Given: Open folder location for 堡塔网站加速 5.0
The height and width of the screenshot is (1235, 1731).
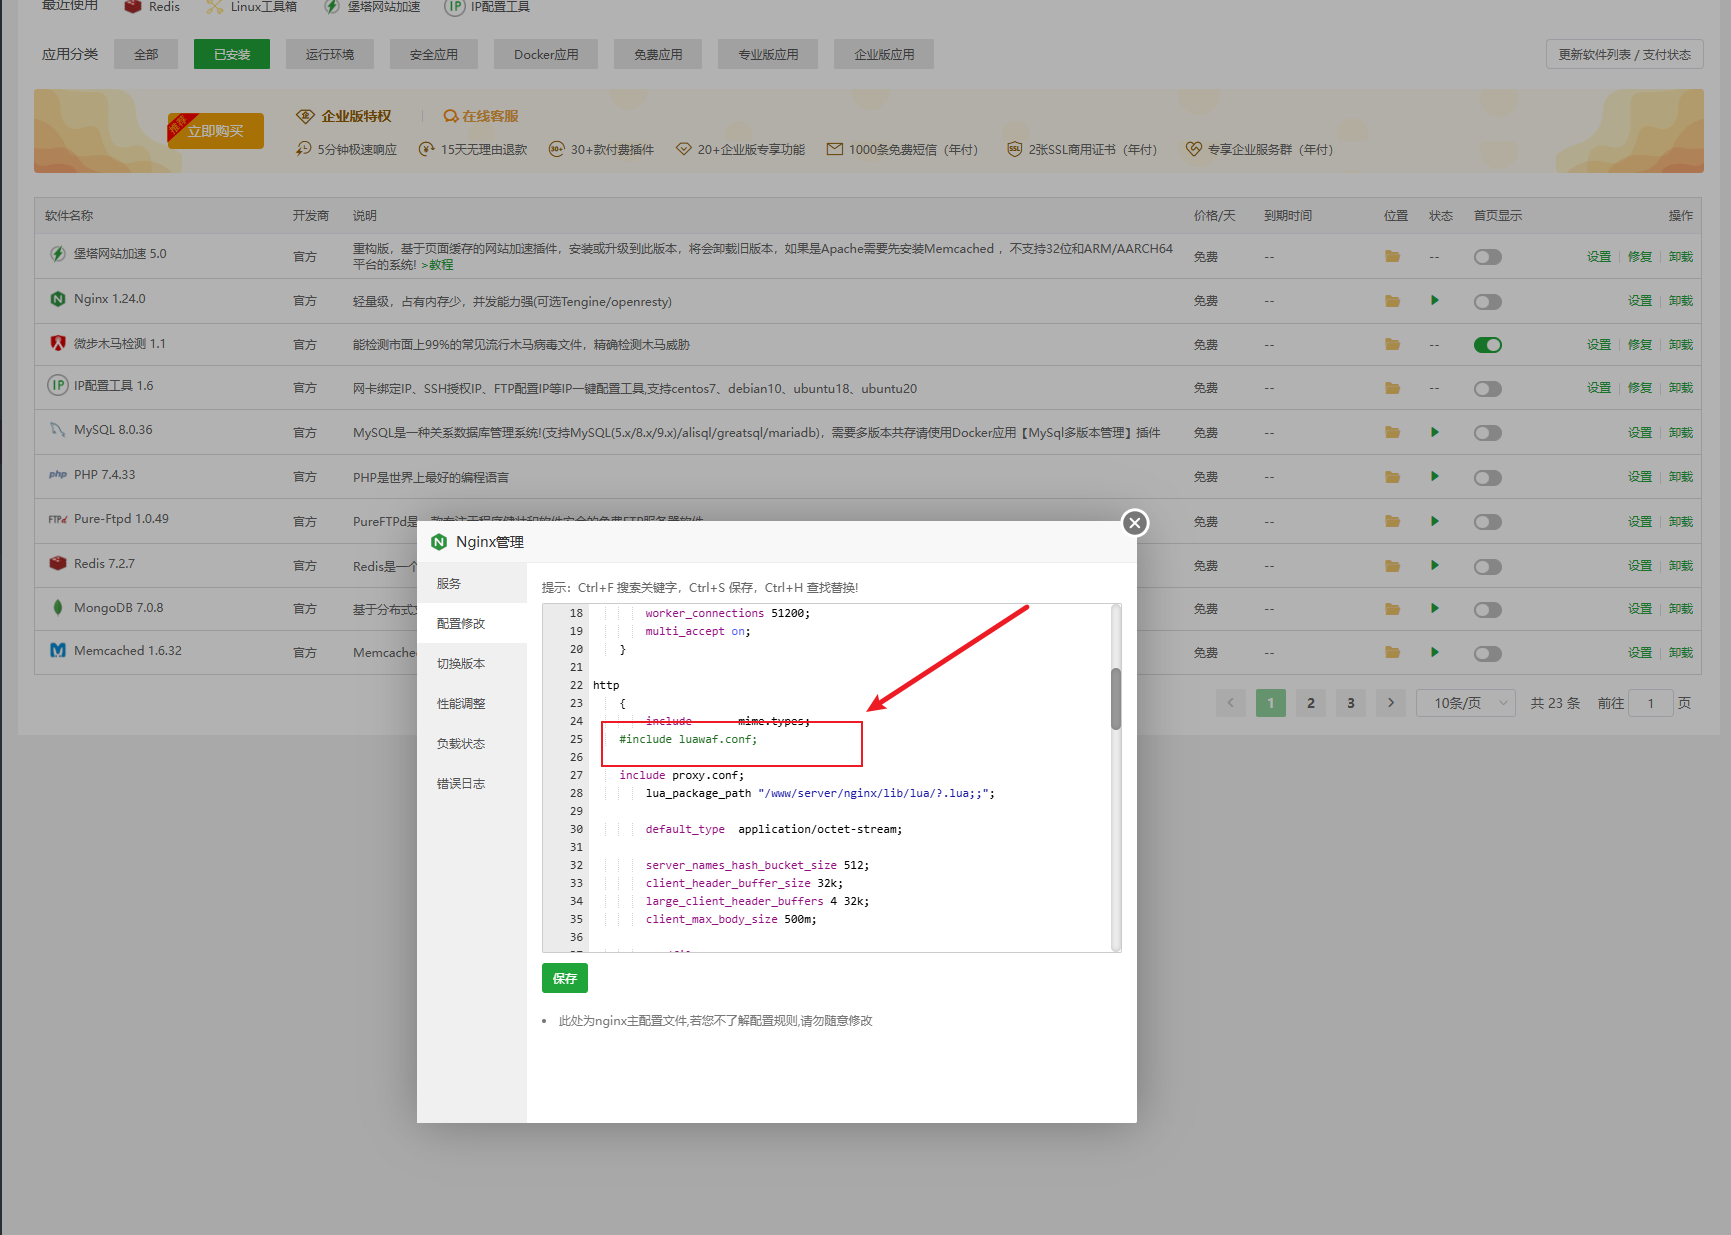Looking at the screenshot, I should [x=1392, y=257].
